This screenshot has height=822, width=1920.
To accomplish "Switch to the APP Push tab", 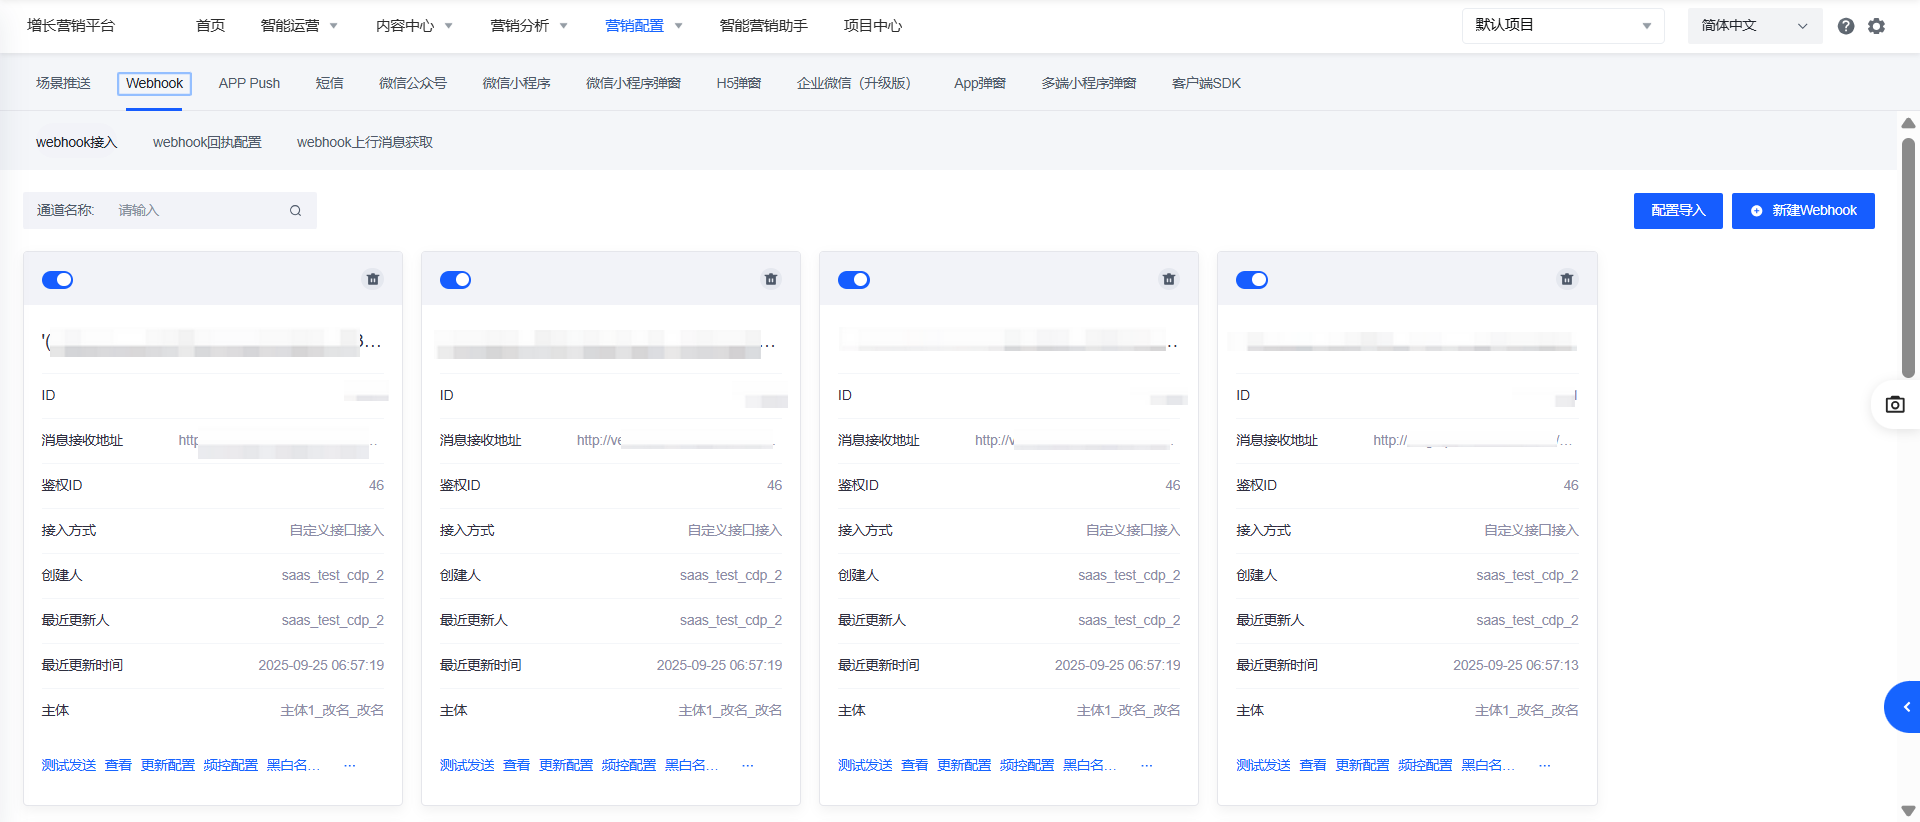I will (x=249, y=83).
